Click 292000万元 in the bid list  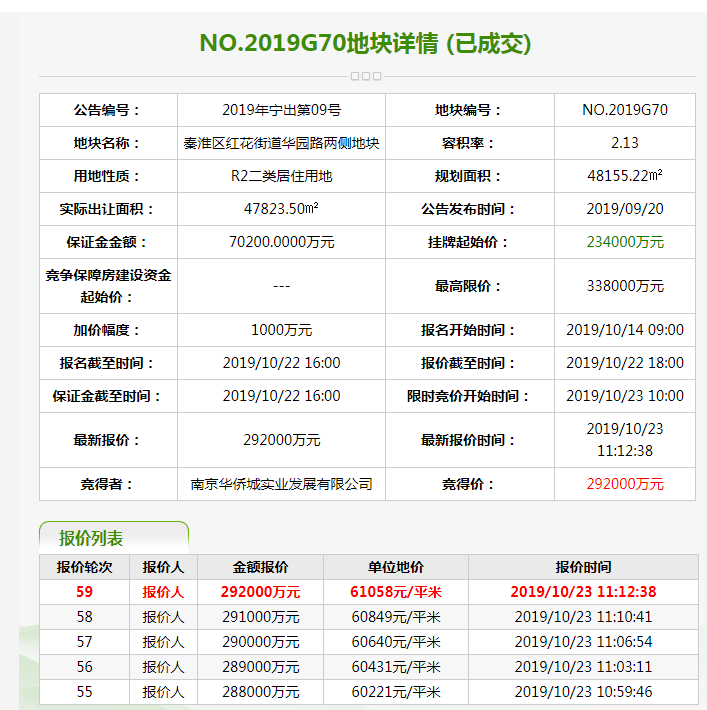260,592
